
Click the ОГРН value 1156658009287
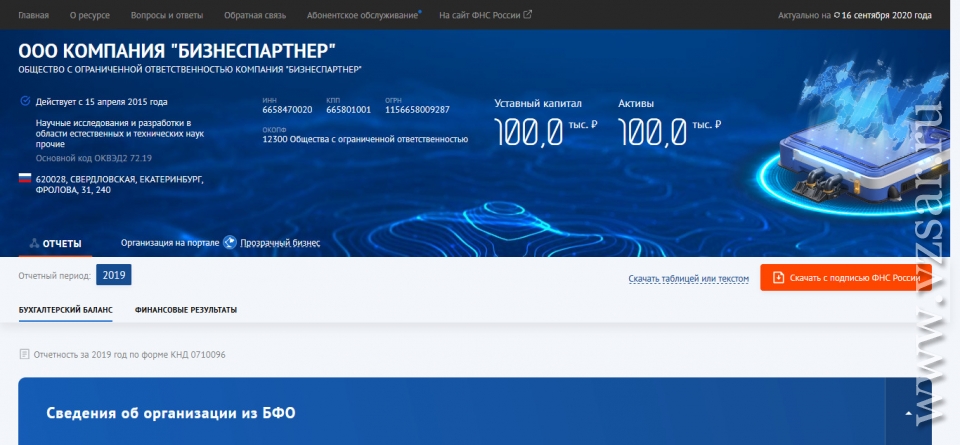coord(417,110)
